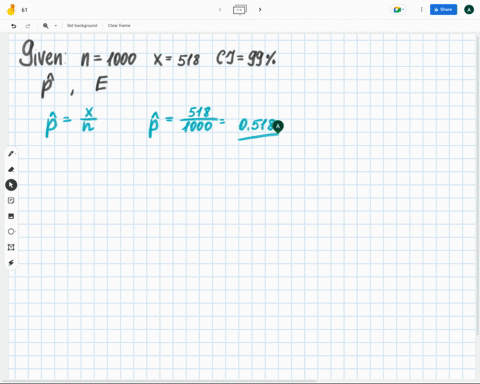Open the Jamboard home logo
Screen dimensions: 480x384
[x=11, y=10]
